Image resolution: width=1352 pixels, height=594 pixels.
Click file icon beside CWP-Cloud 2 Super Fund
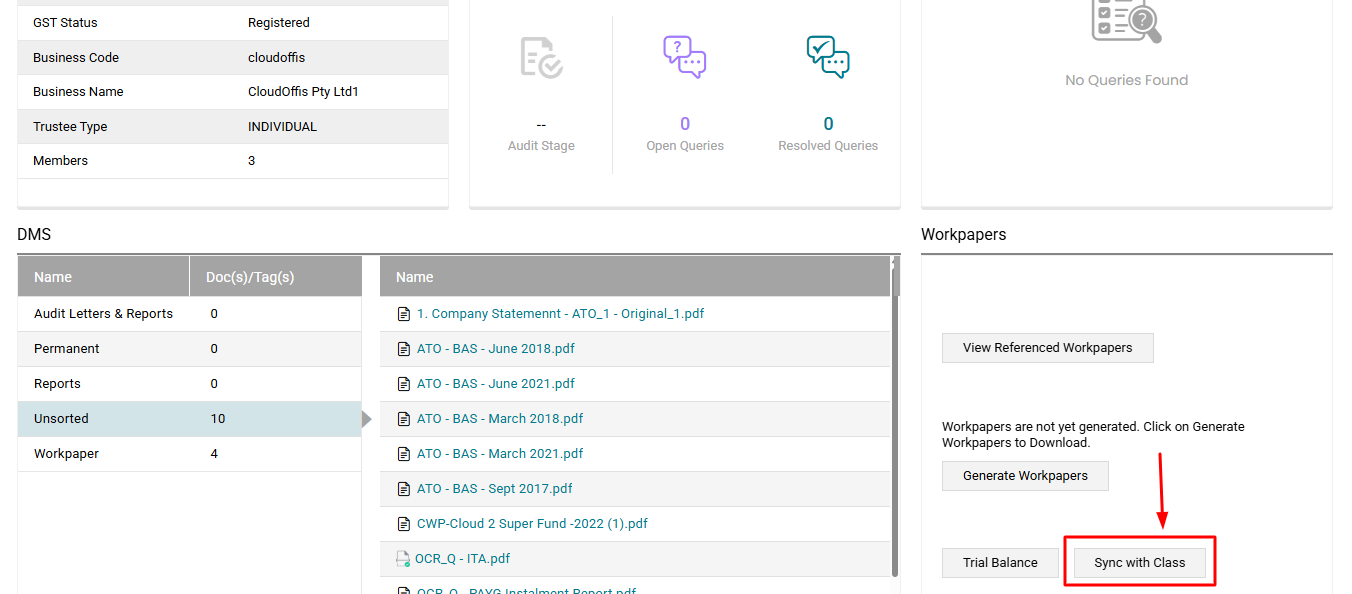pyautogui.click(x=404, y=524)
